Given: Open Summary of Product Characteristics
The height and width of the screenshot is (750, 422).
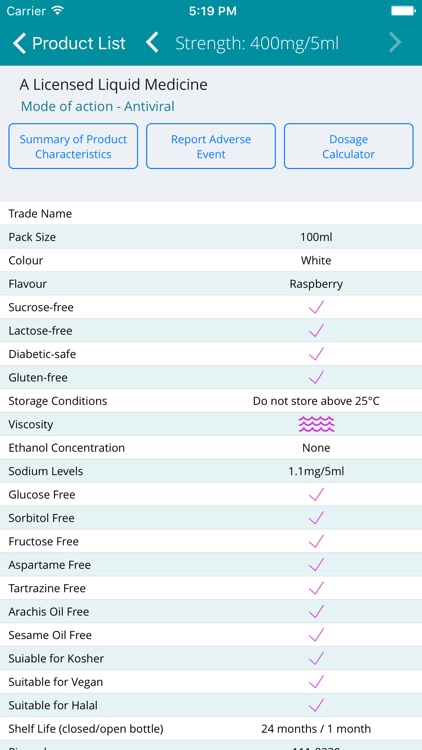Looking at the screenshot, I should 73,146.
